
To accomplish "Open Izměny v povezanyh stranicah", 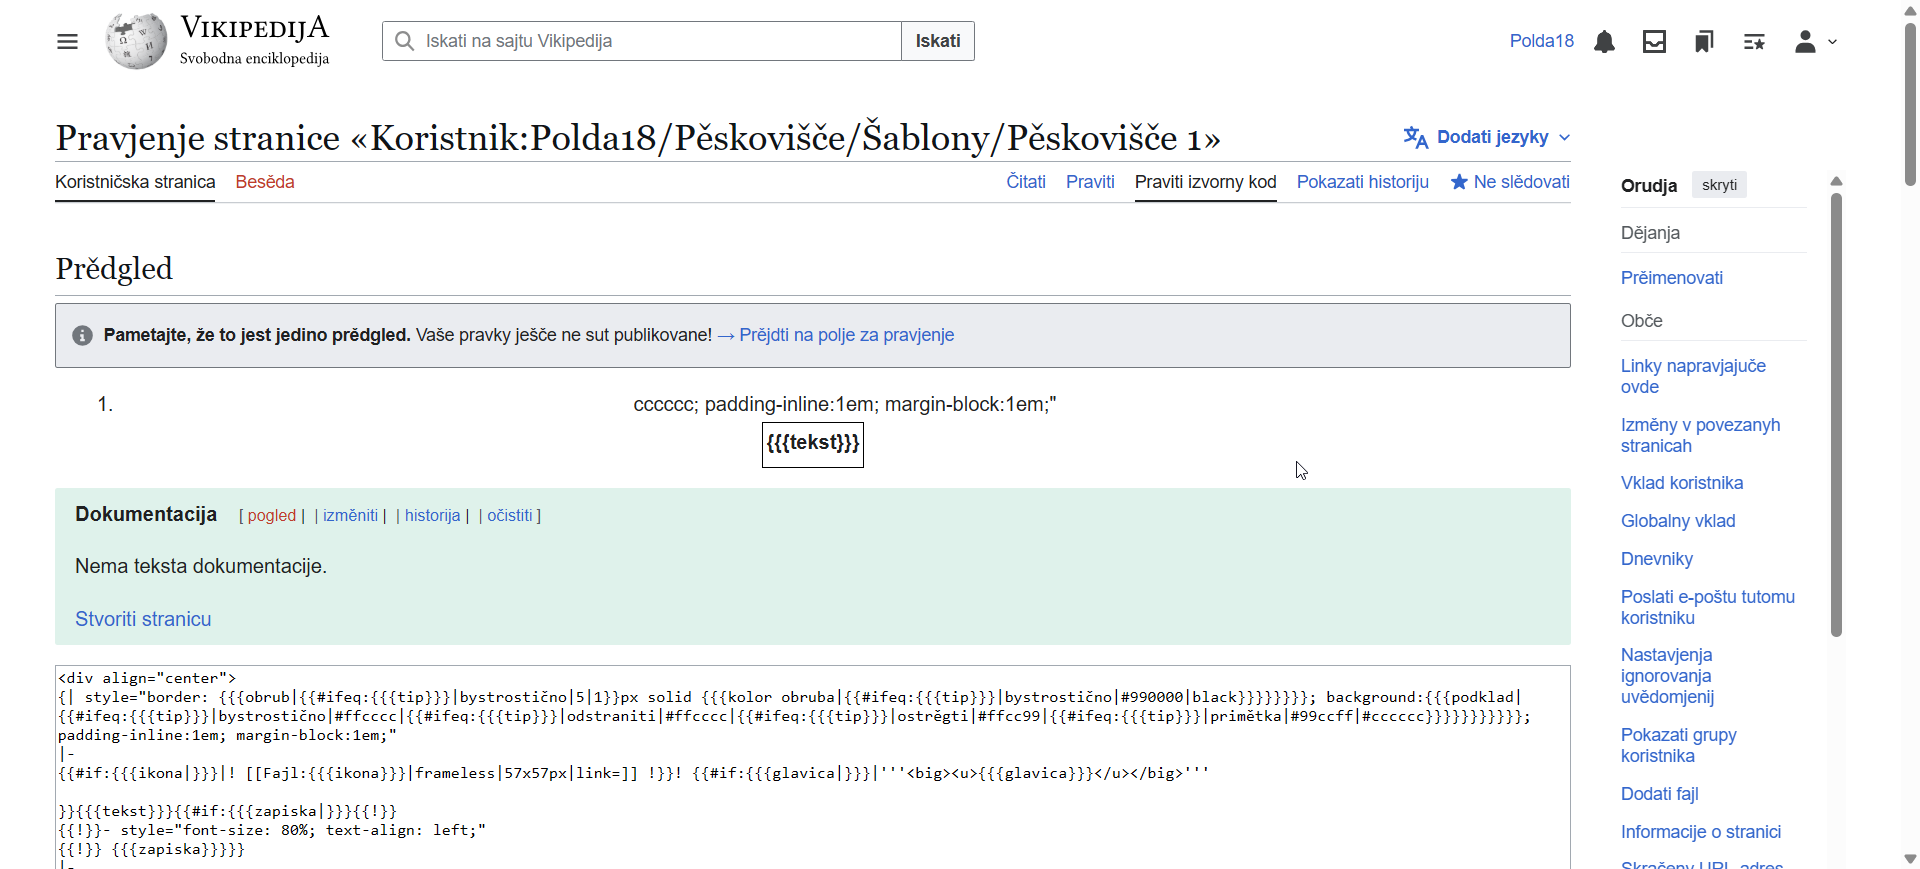I will [x=1700, y=435].
